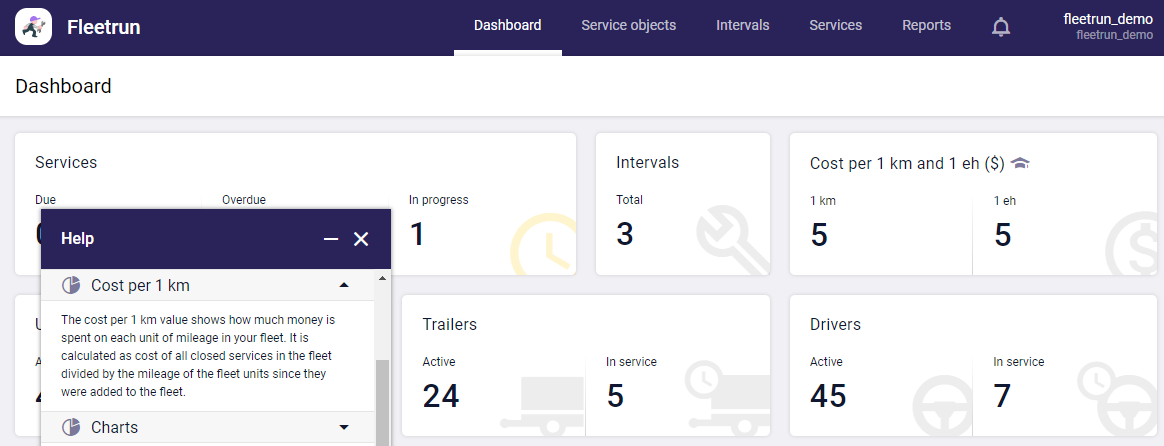This screenshot has height=446, width=1164.
Task: Switch to the Service objects tab
Action: point(628,26)
